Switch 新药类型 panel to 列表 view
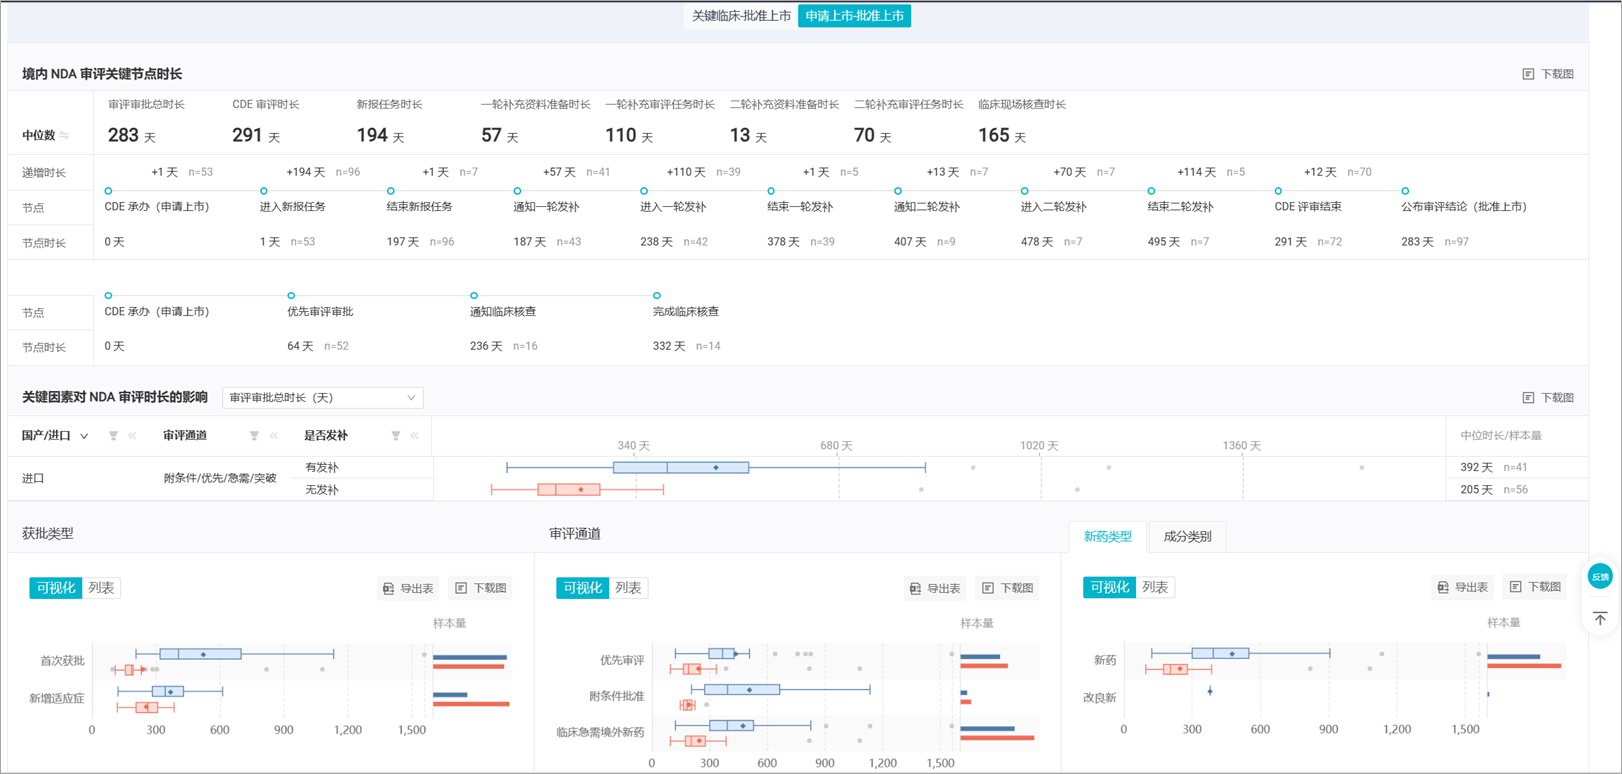This screenshot has width=1622, height=774. (x=1155, y=587)
